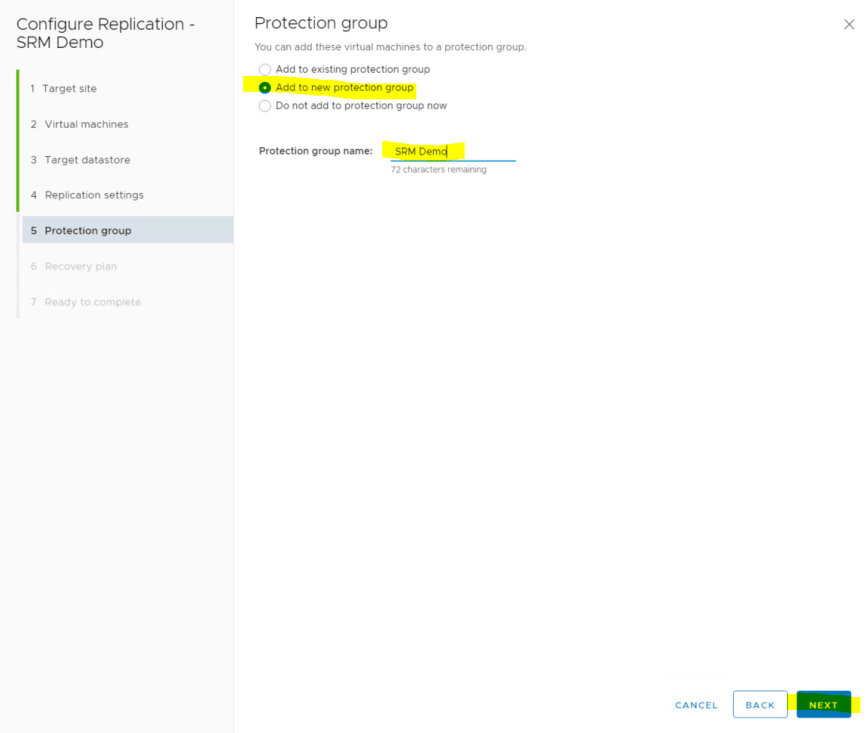Choose 'Add to new protection group' radio

tap(265, 88)
